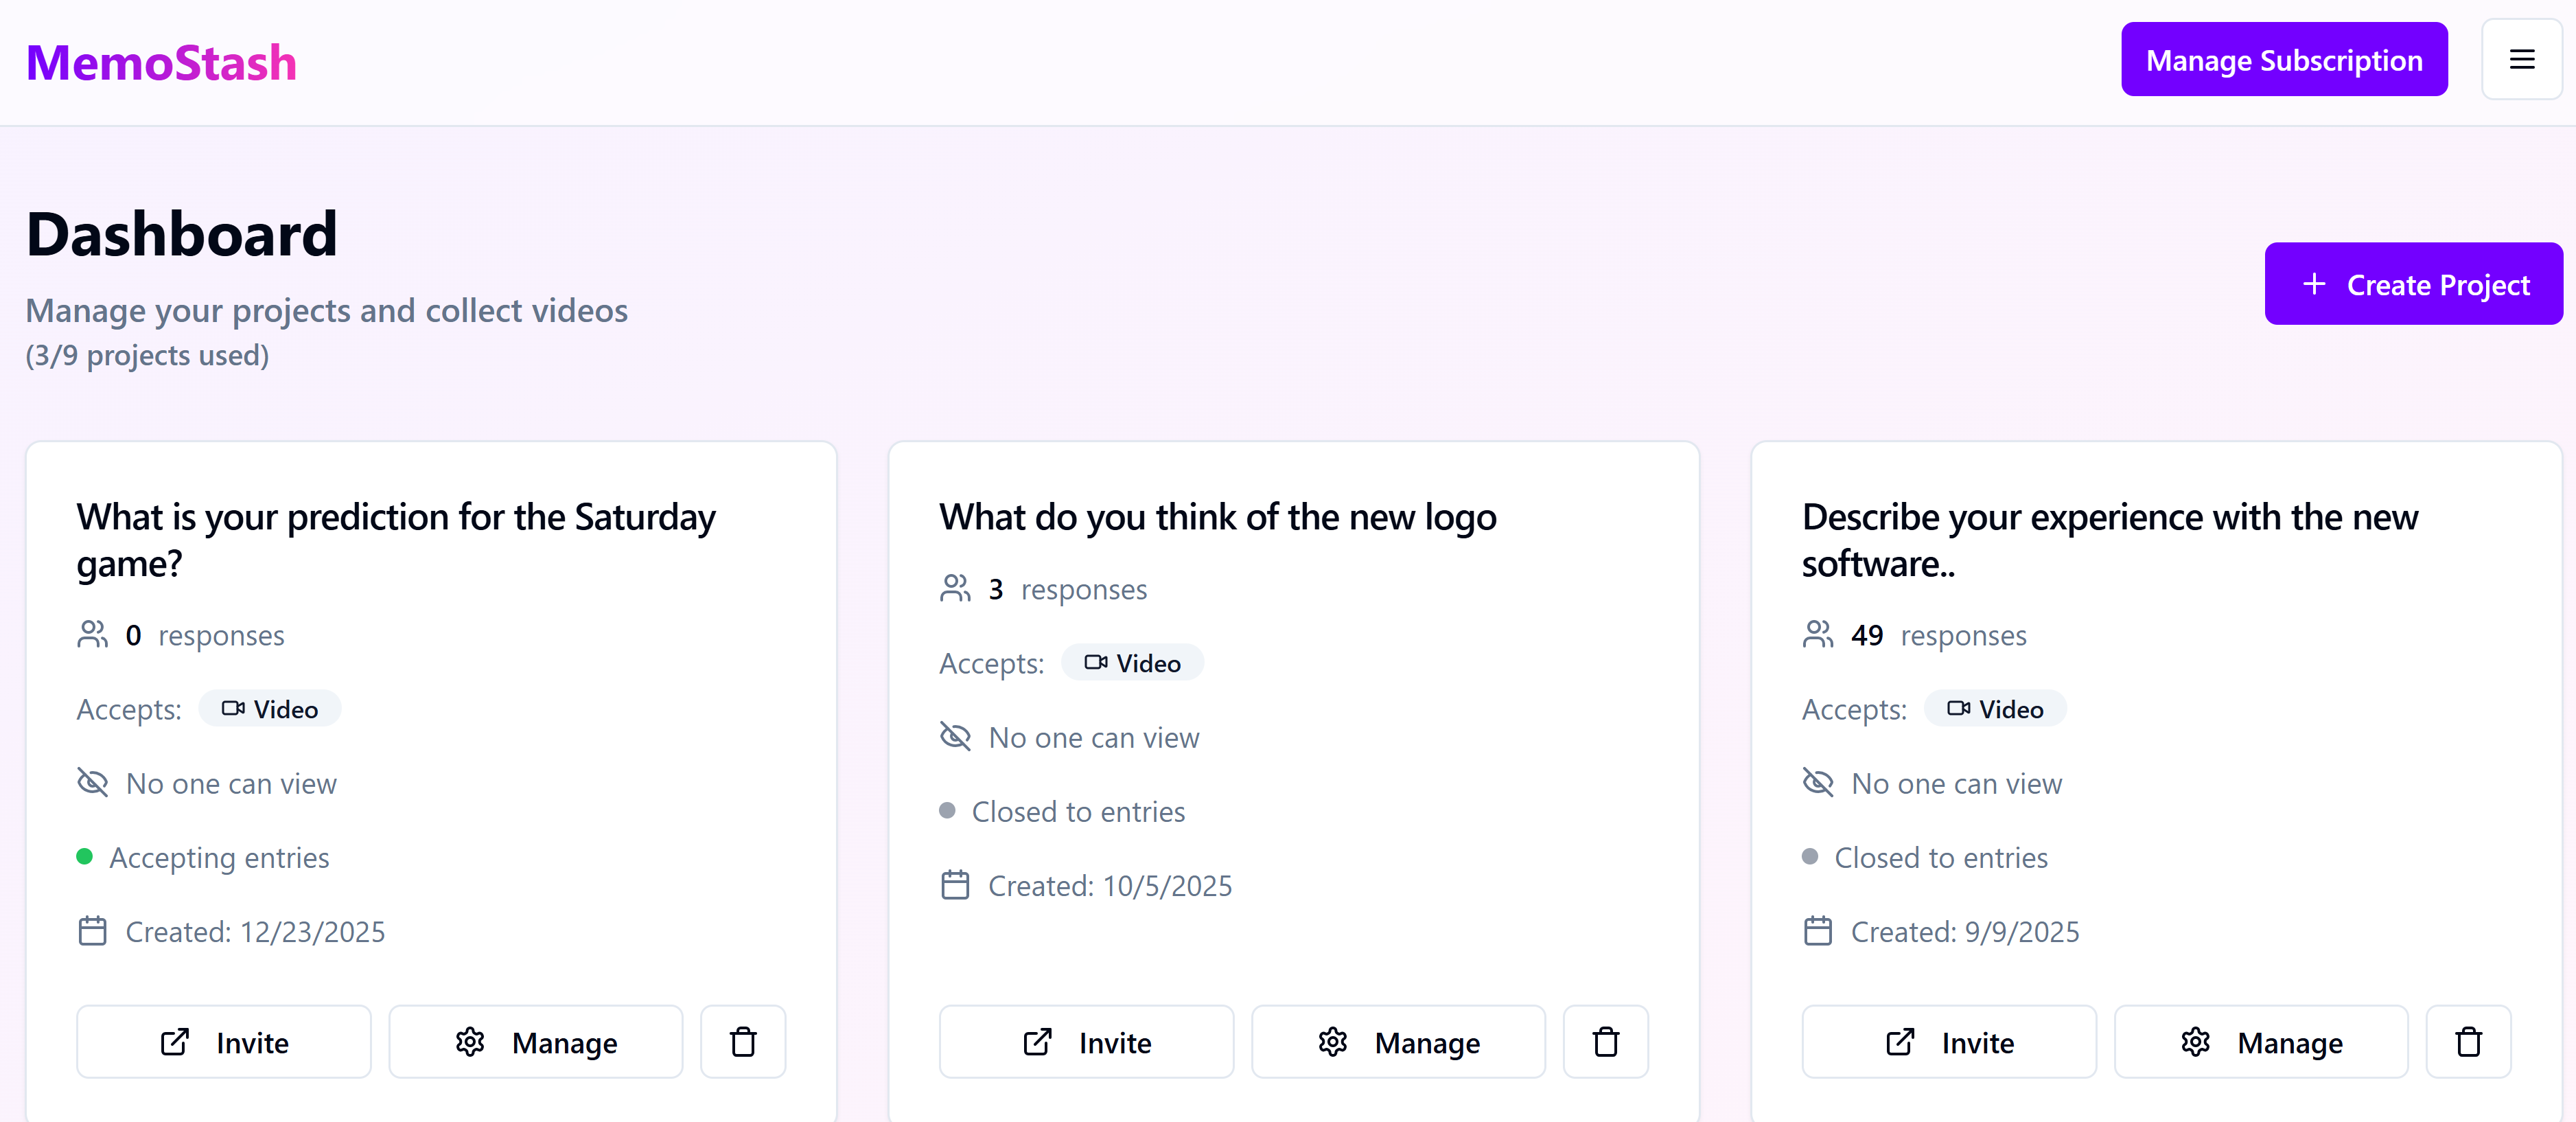
Task: Click the settings gear on the Saturday game Manage button
Action: [470, 1042]
